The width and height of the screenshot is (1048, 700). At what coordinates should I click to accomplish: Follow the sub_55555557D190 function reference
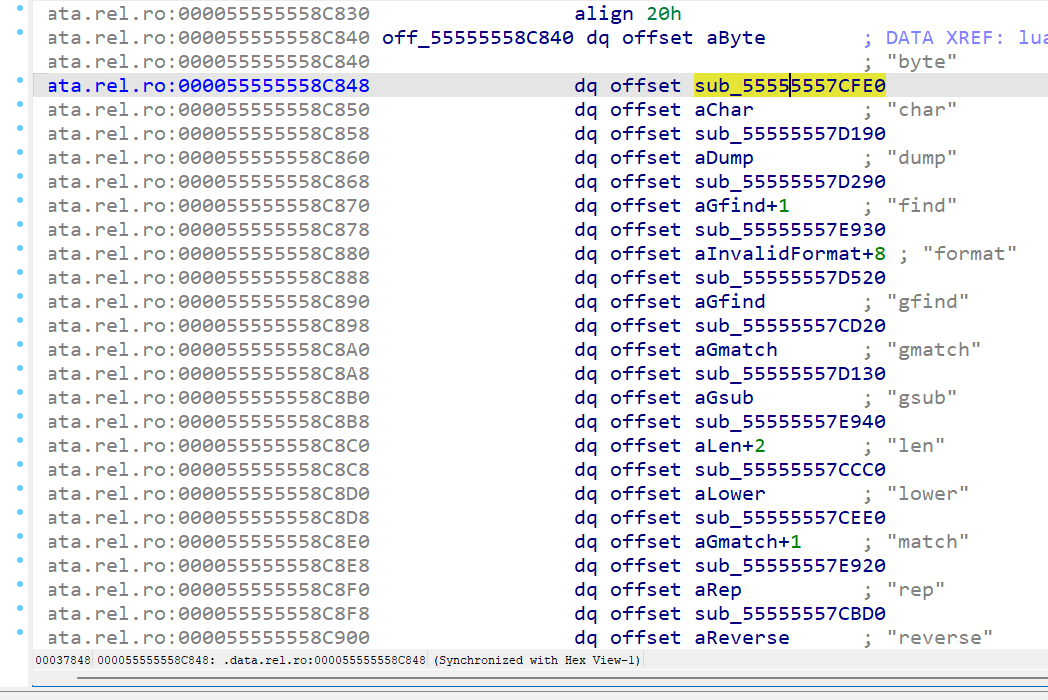click(x=789, y=134)
